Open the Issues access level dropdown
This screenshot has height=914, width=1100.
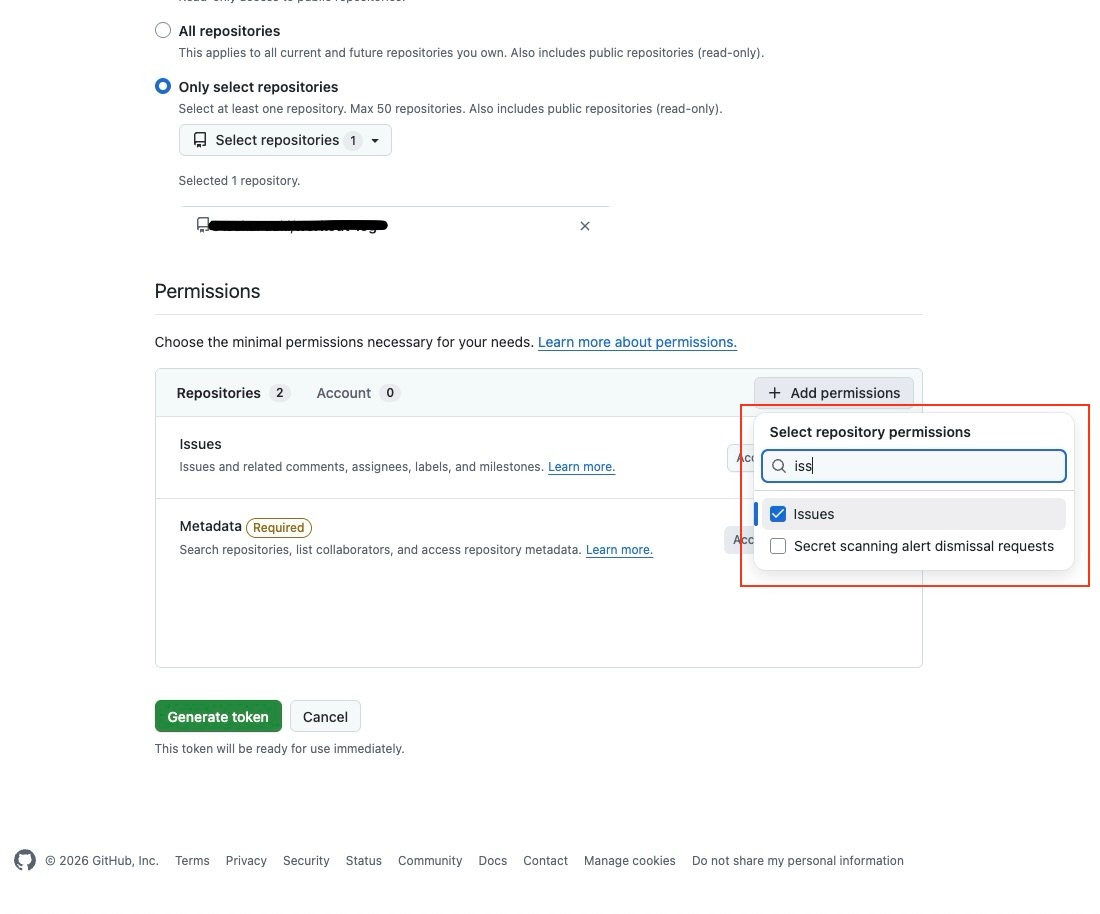(740, 457)
